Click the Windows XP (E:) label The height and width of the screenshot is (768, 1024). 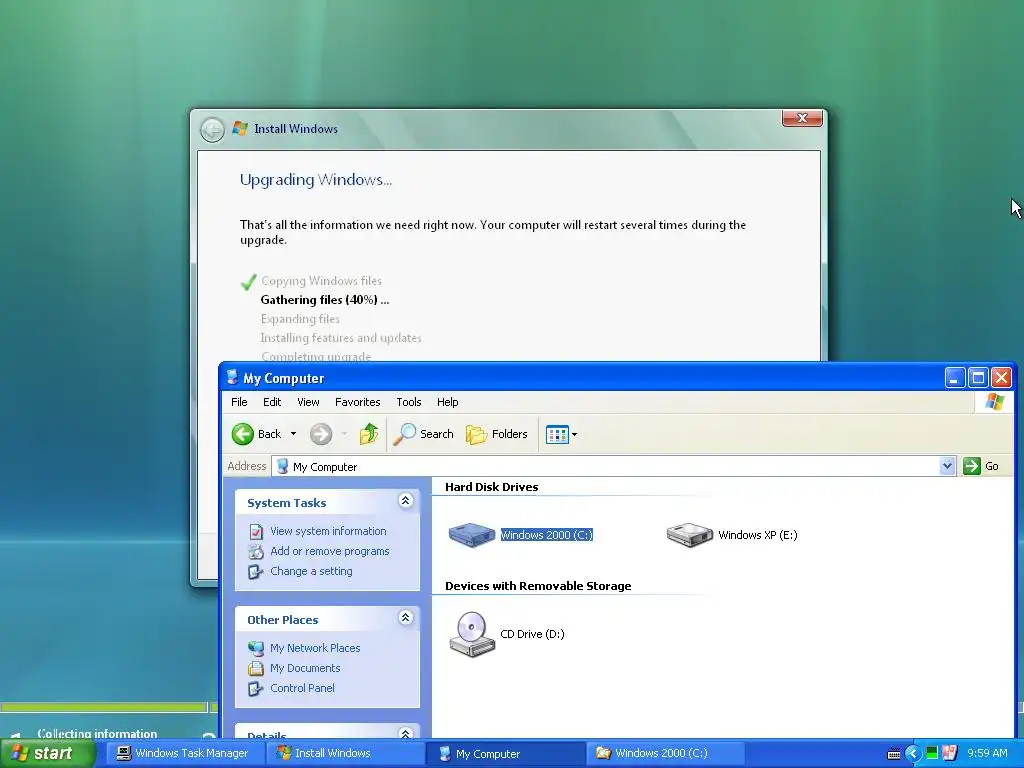(x=758, y=535)
